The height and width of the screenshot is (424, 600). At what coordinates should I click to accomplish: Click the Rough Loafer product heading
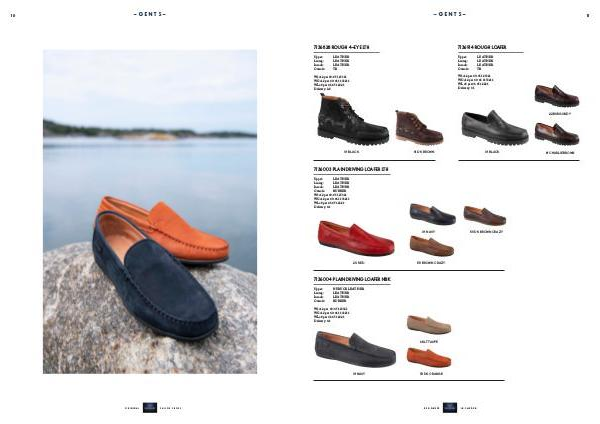pos(482,47)
